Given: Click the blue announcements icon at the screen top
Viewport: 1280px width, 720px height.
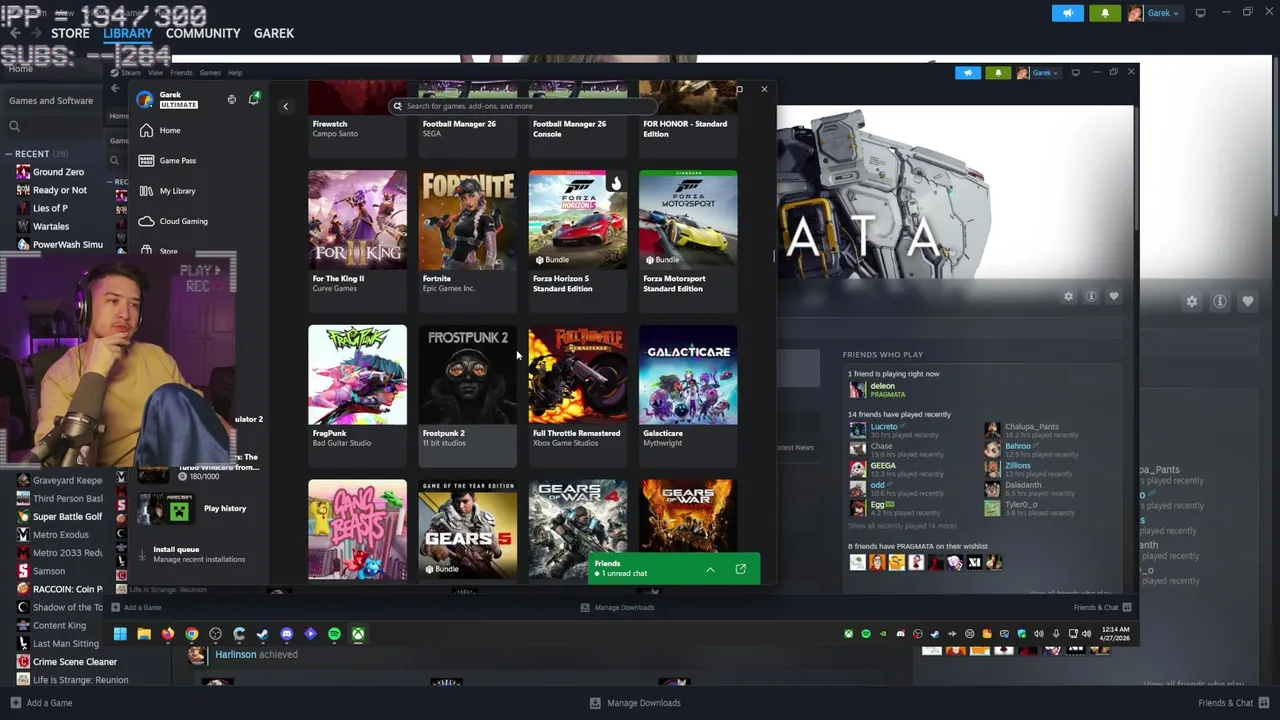Looking at the screenshot, I should 1067,13.
